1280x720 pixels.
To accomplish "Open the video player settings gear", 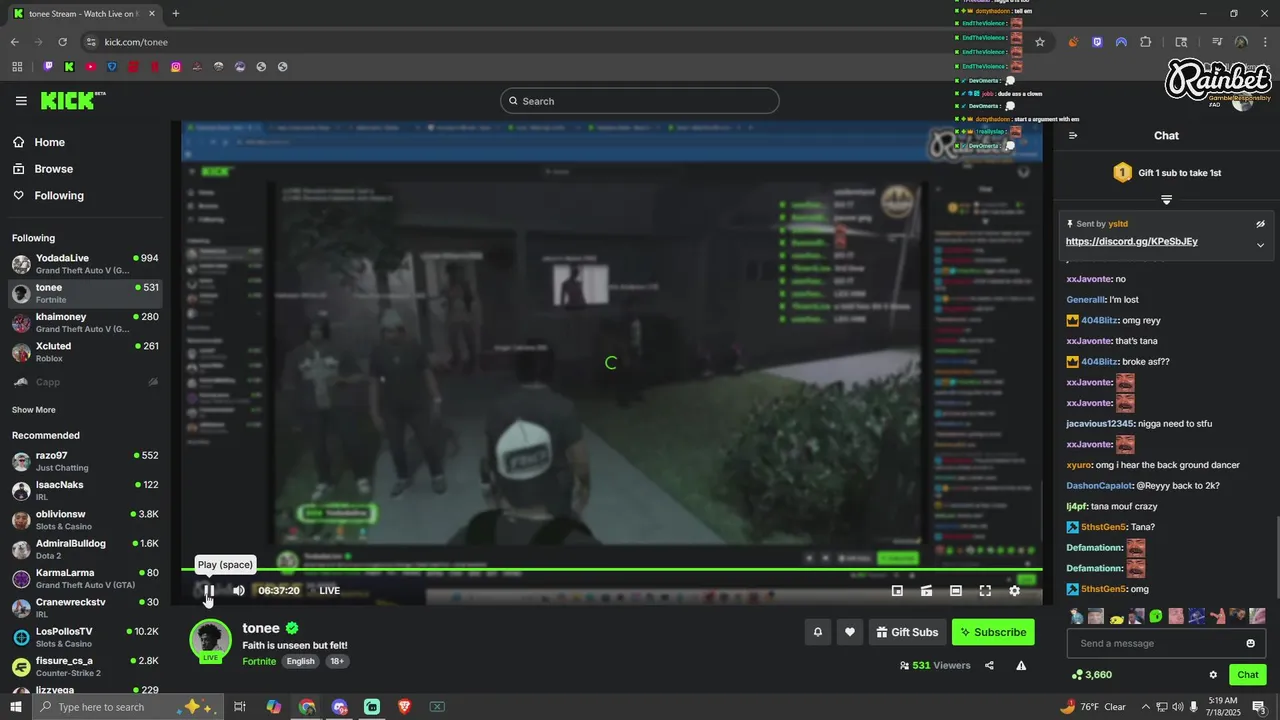I will click(1014, 591).
